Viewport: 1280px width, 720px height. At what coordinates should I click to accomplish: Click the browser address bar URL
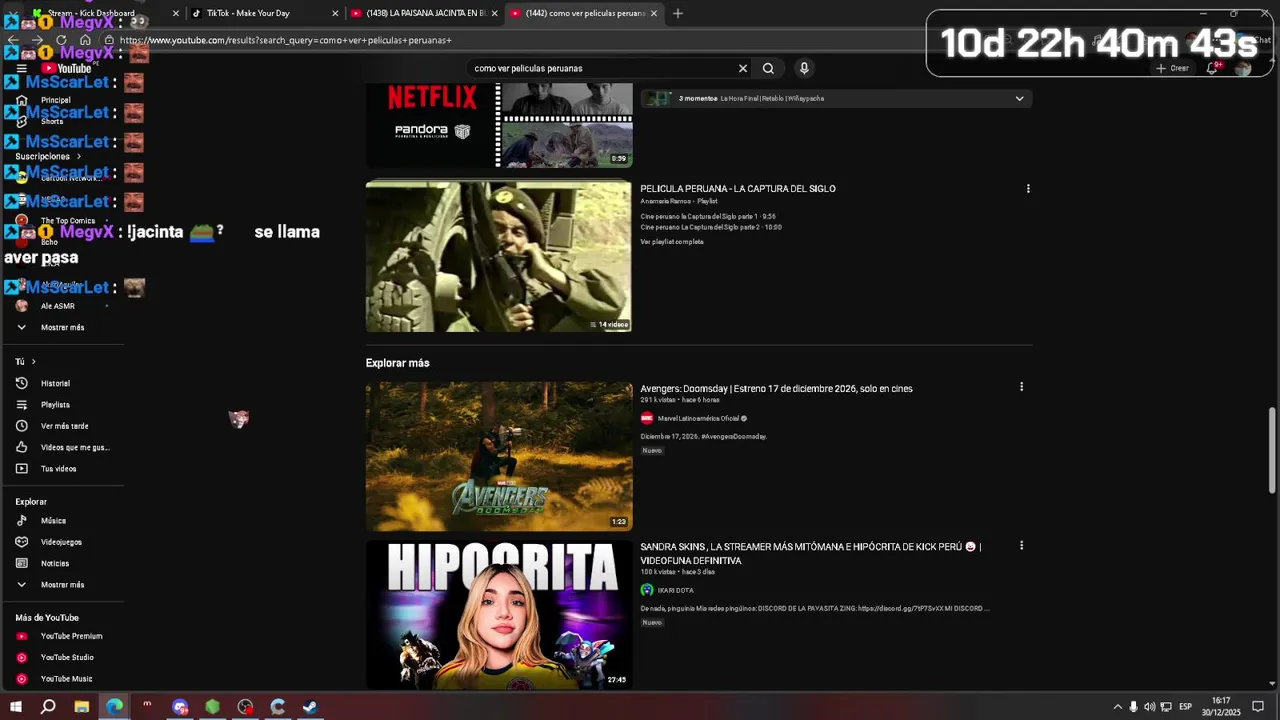coord(285,40)
